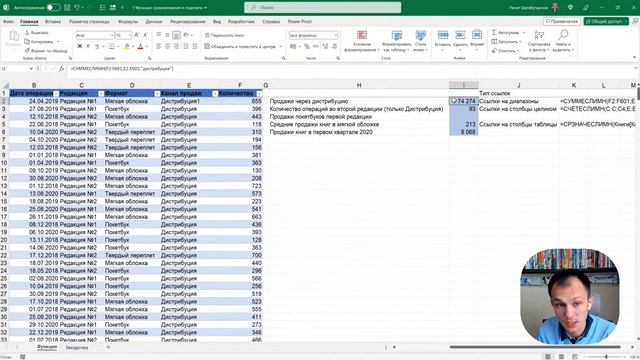Switch to the second sheet tab at the bottom
The width and height of the screenshot is (640, 360).
(x=77, y=347)
